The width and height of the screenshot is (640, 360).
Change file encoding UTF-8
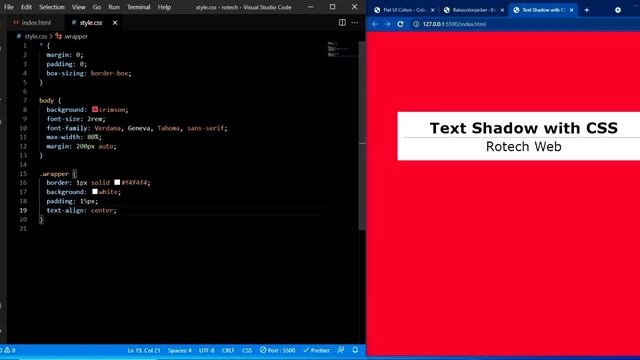pos(207,350)
